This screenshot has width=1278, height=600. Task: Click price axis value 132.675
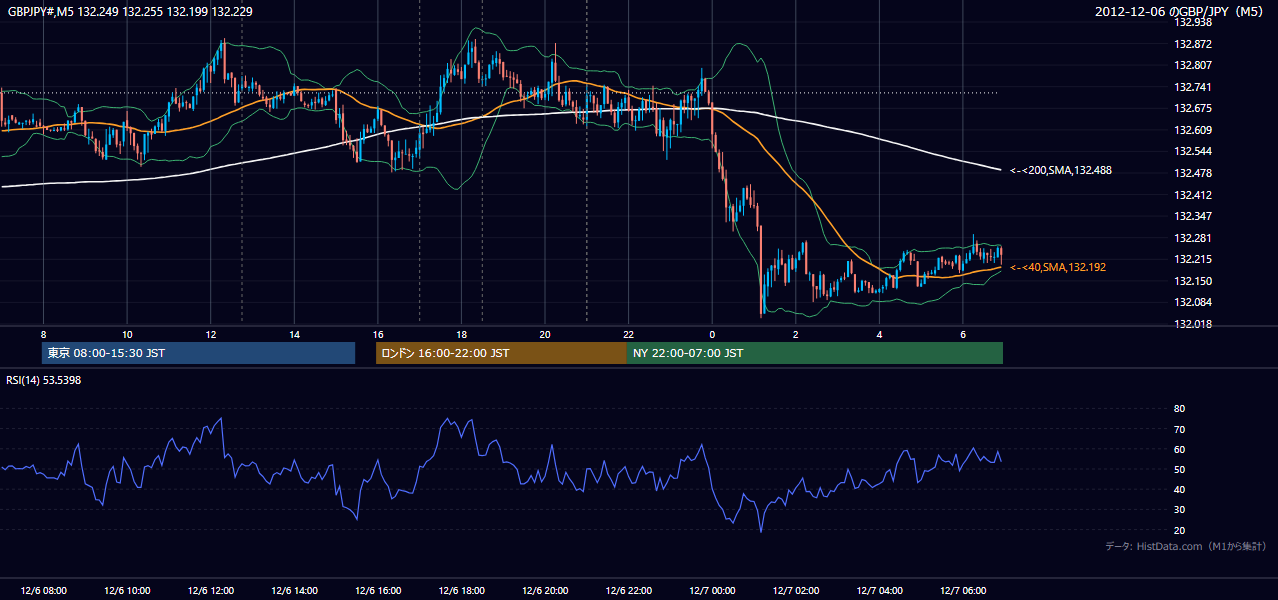[x=1193, y=108]
